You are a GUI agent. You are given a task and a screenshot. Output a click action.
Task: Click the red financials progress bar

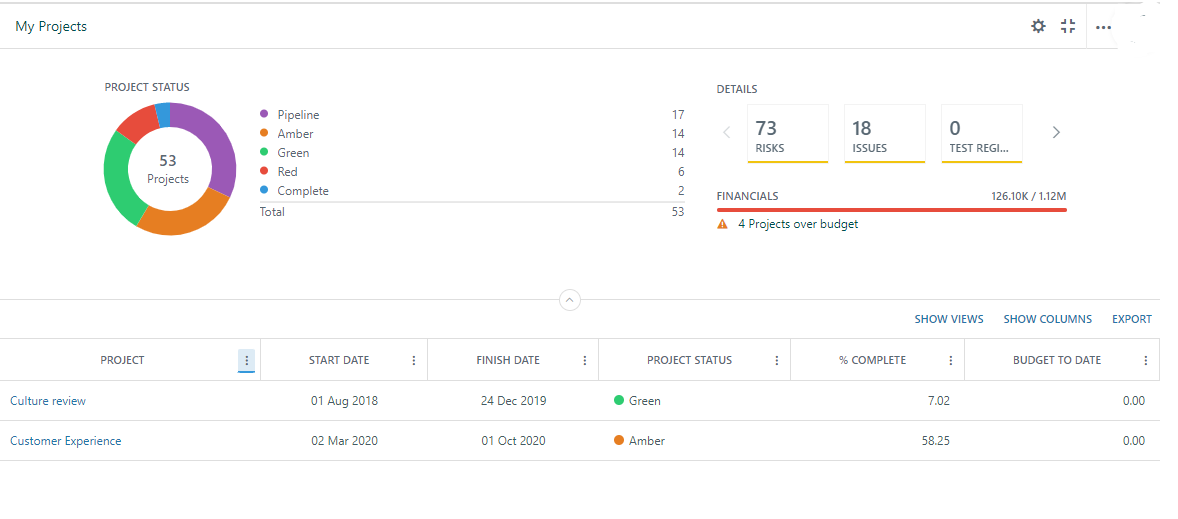(x=892, y=210)
